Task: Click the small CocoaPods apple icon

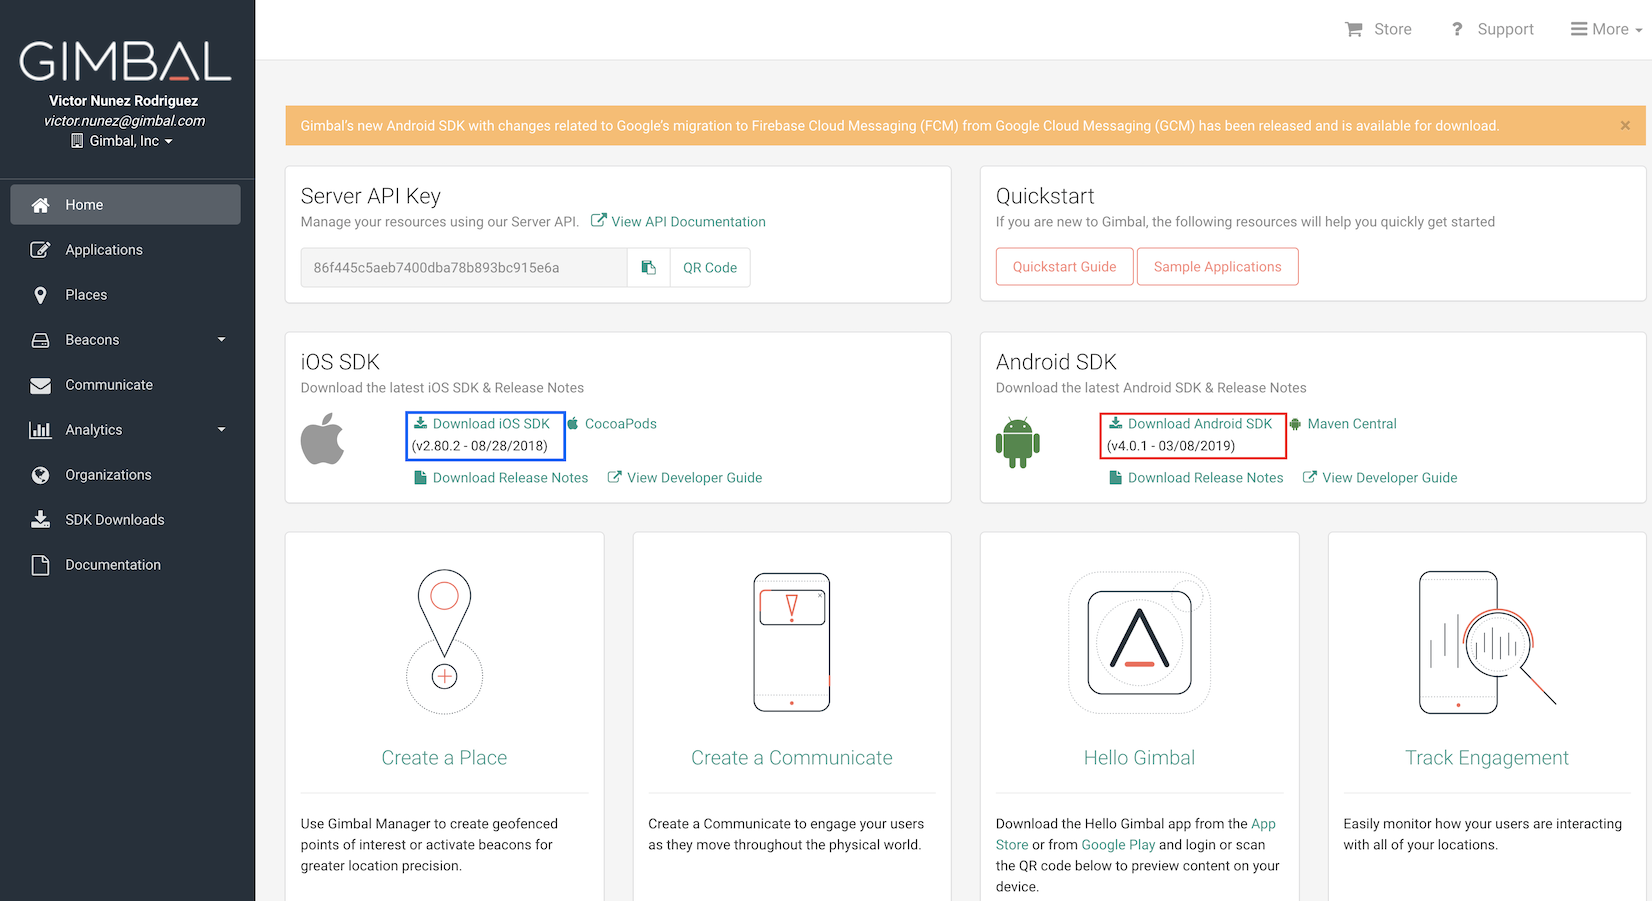Action: point(573,423)
